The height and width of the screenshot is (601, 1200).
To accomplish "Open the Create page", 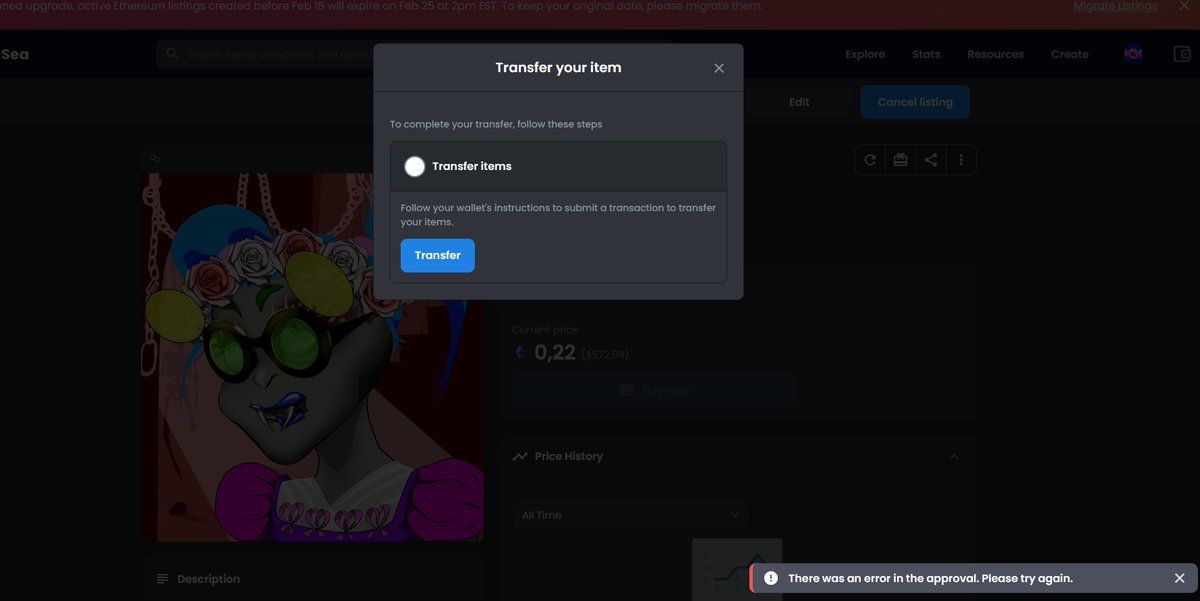I will click(1069, 54).
